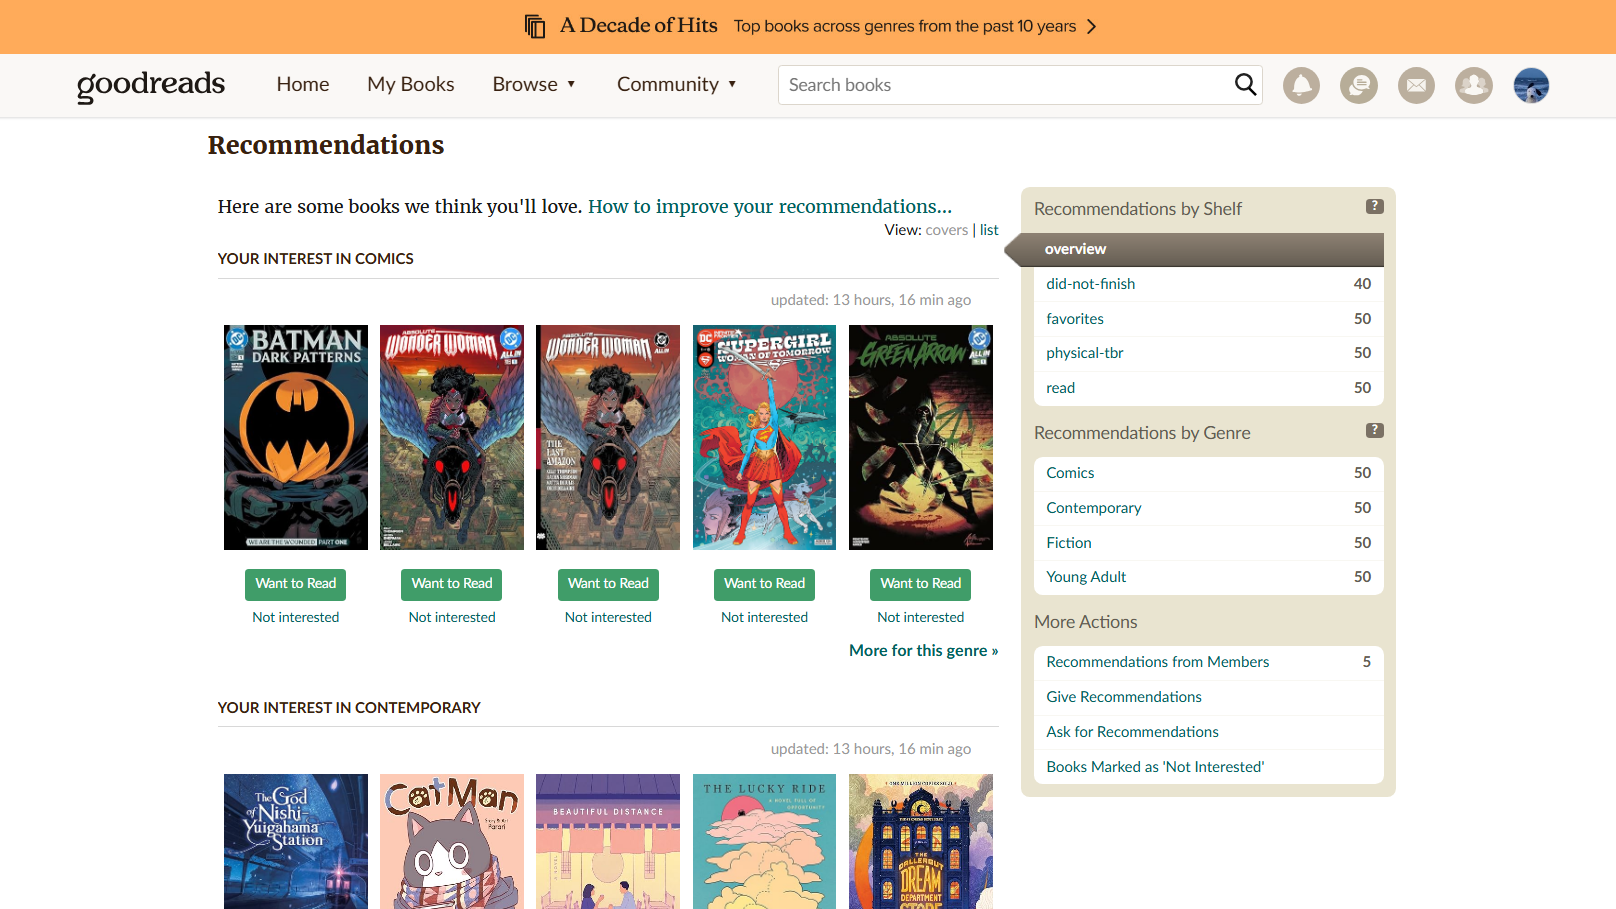Mark Wonder Woman Last Amazon Not interested
Screen dimensions: 1616x909
pyautogui.click(x=608, y=617)
